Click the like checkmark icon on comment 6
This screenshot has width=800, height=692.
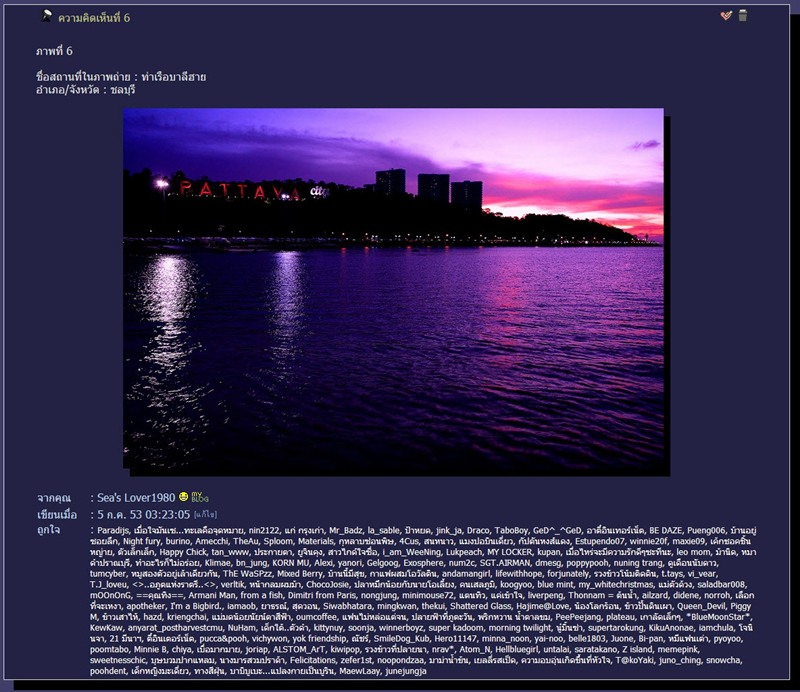(726, 16)
